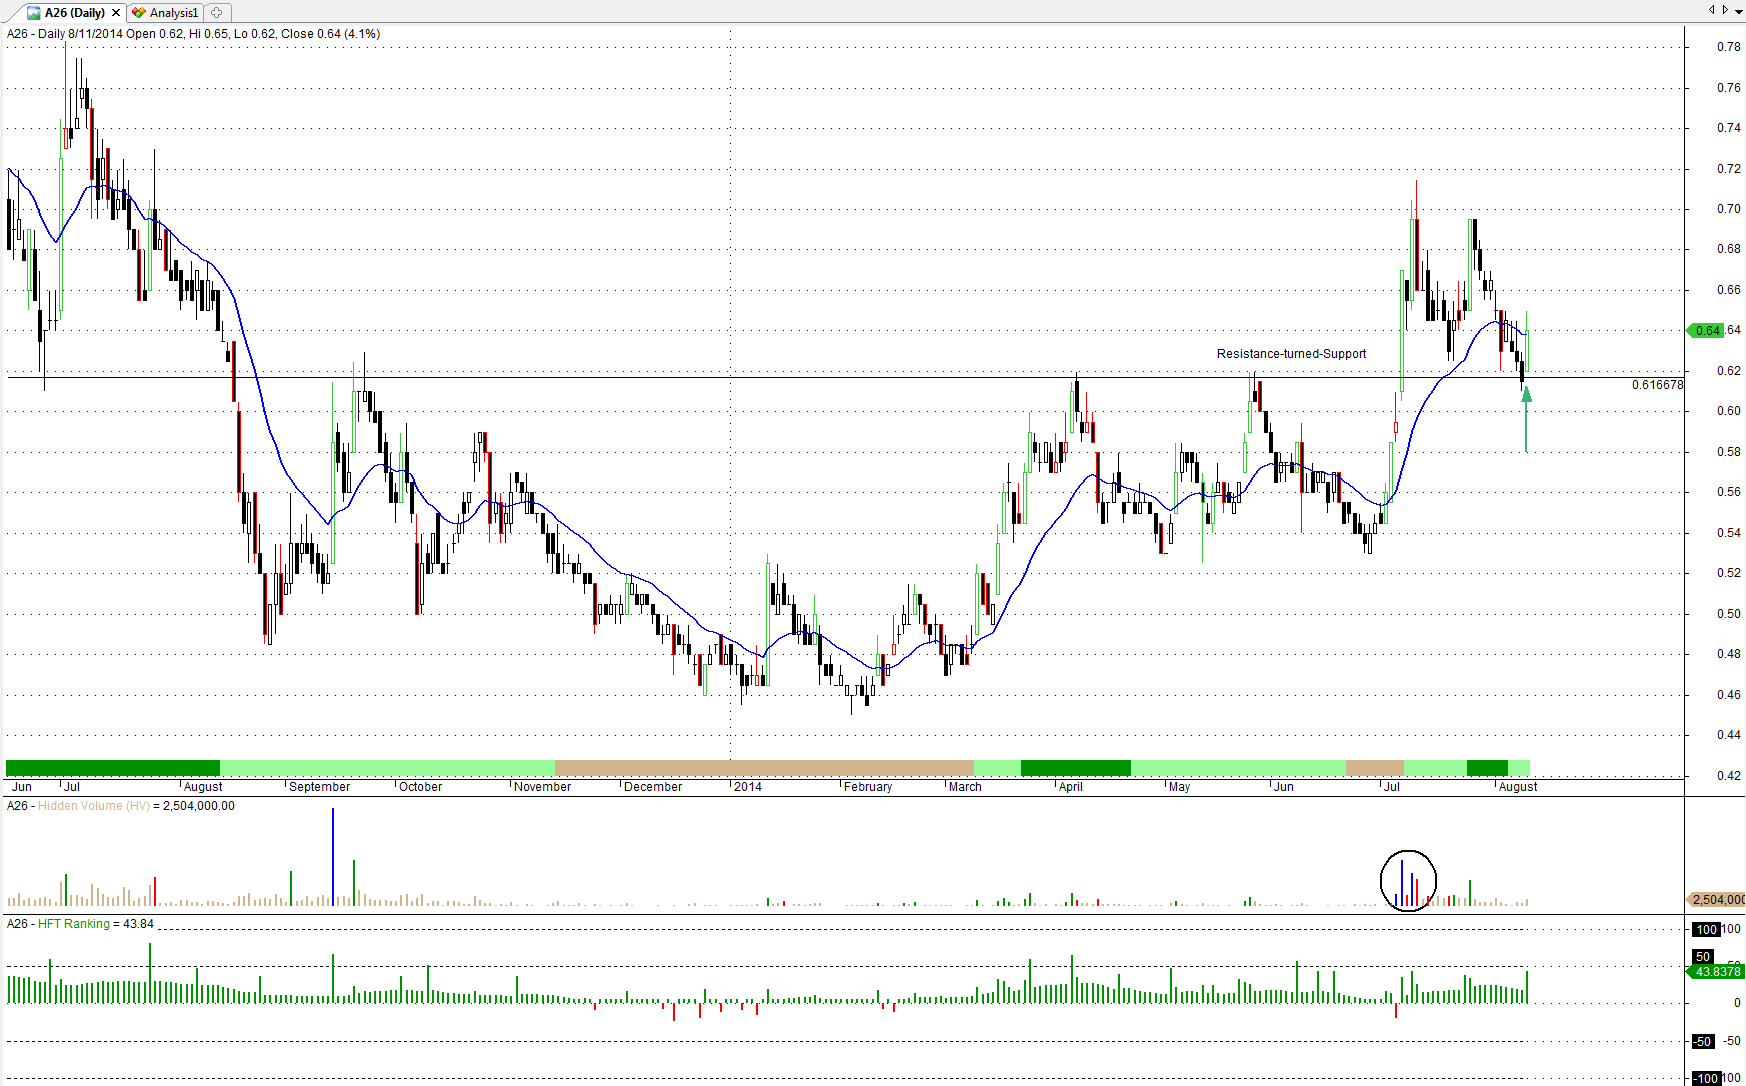Click the HFT Ranking pane title
Screen dimensions: 1746x1086
tap(73, 924)
